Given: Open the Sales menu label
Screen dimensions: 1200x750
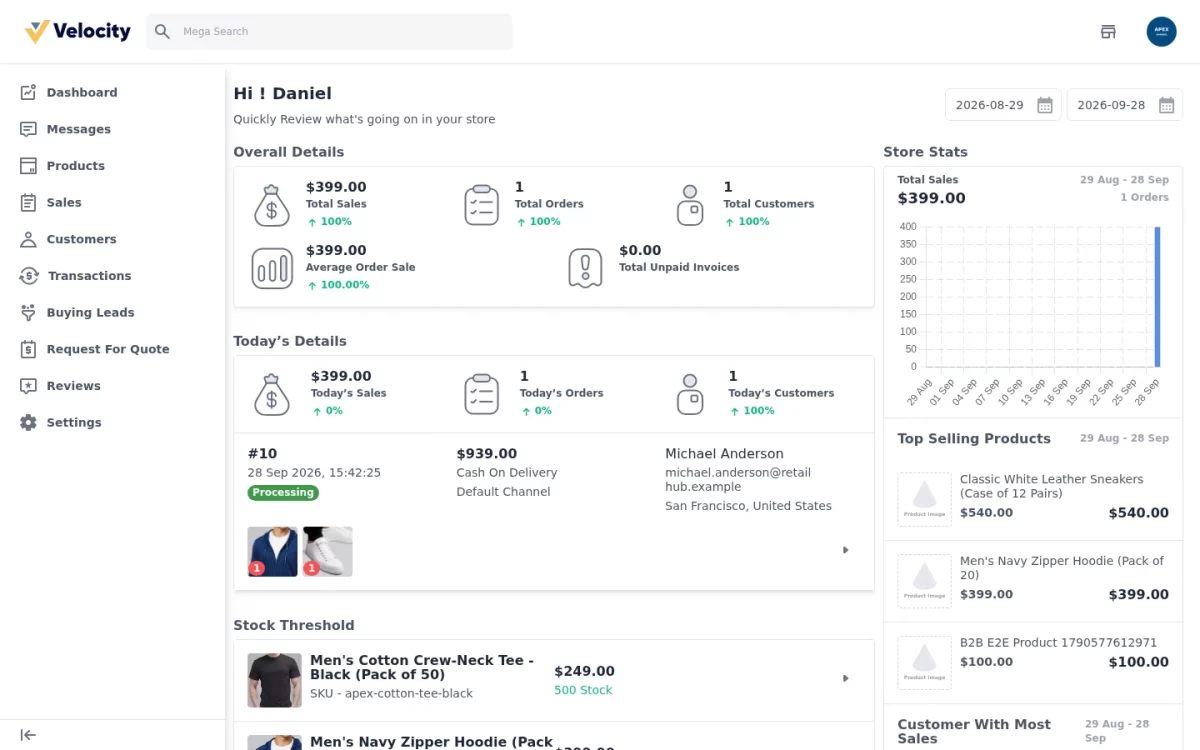Looking at the screenshot, I should (64, 202).
